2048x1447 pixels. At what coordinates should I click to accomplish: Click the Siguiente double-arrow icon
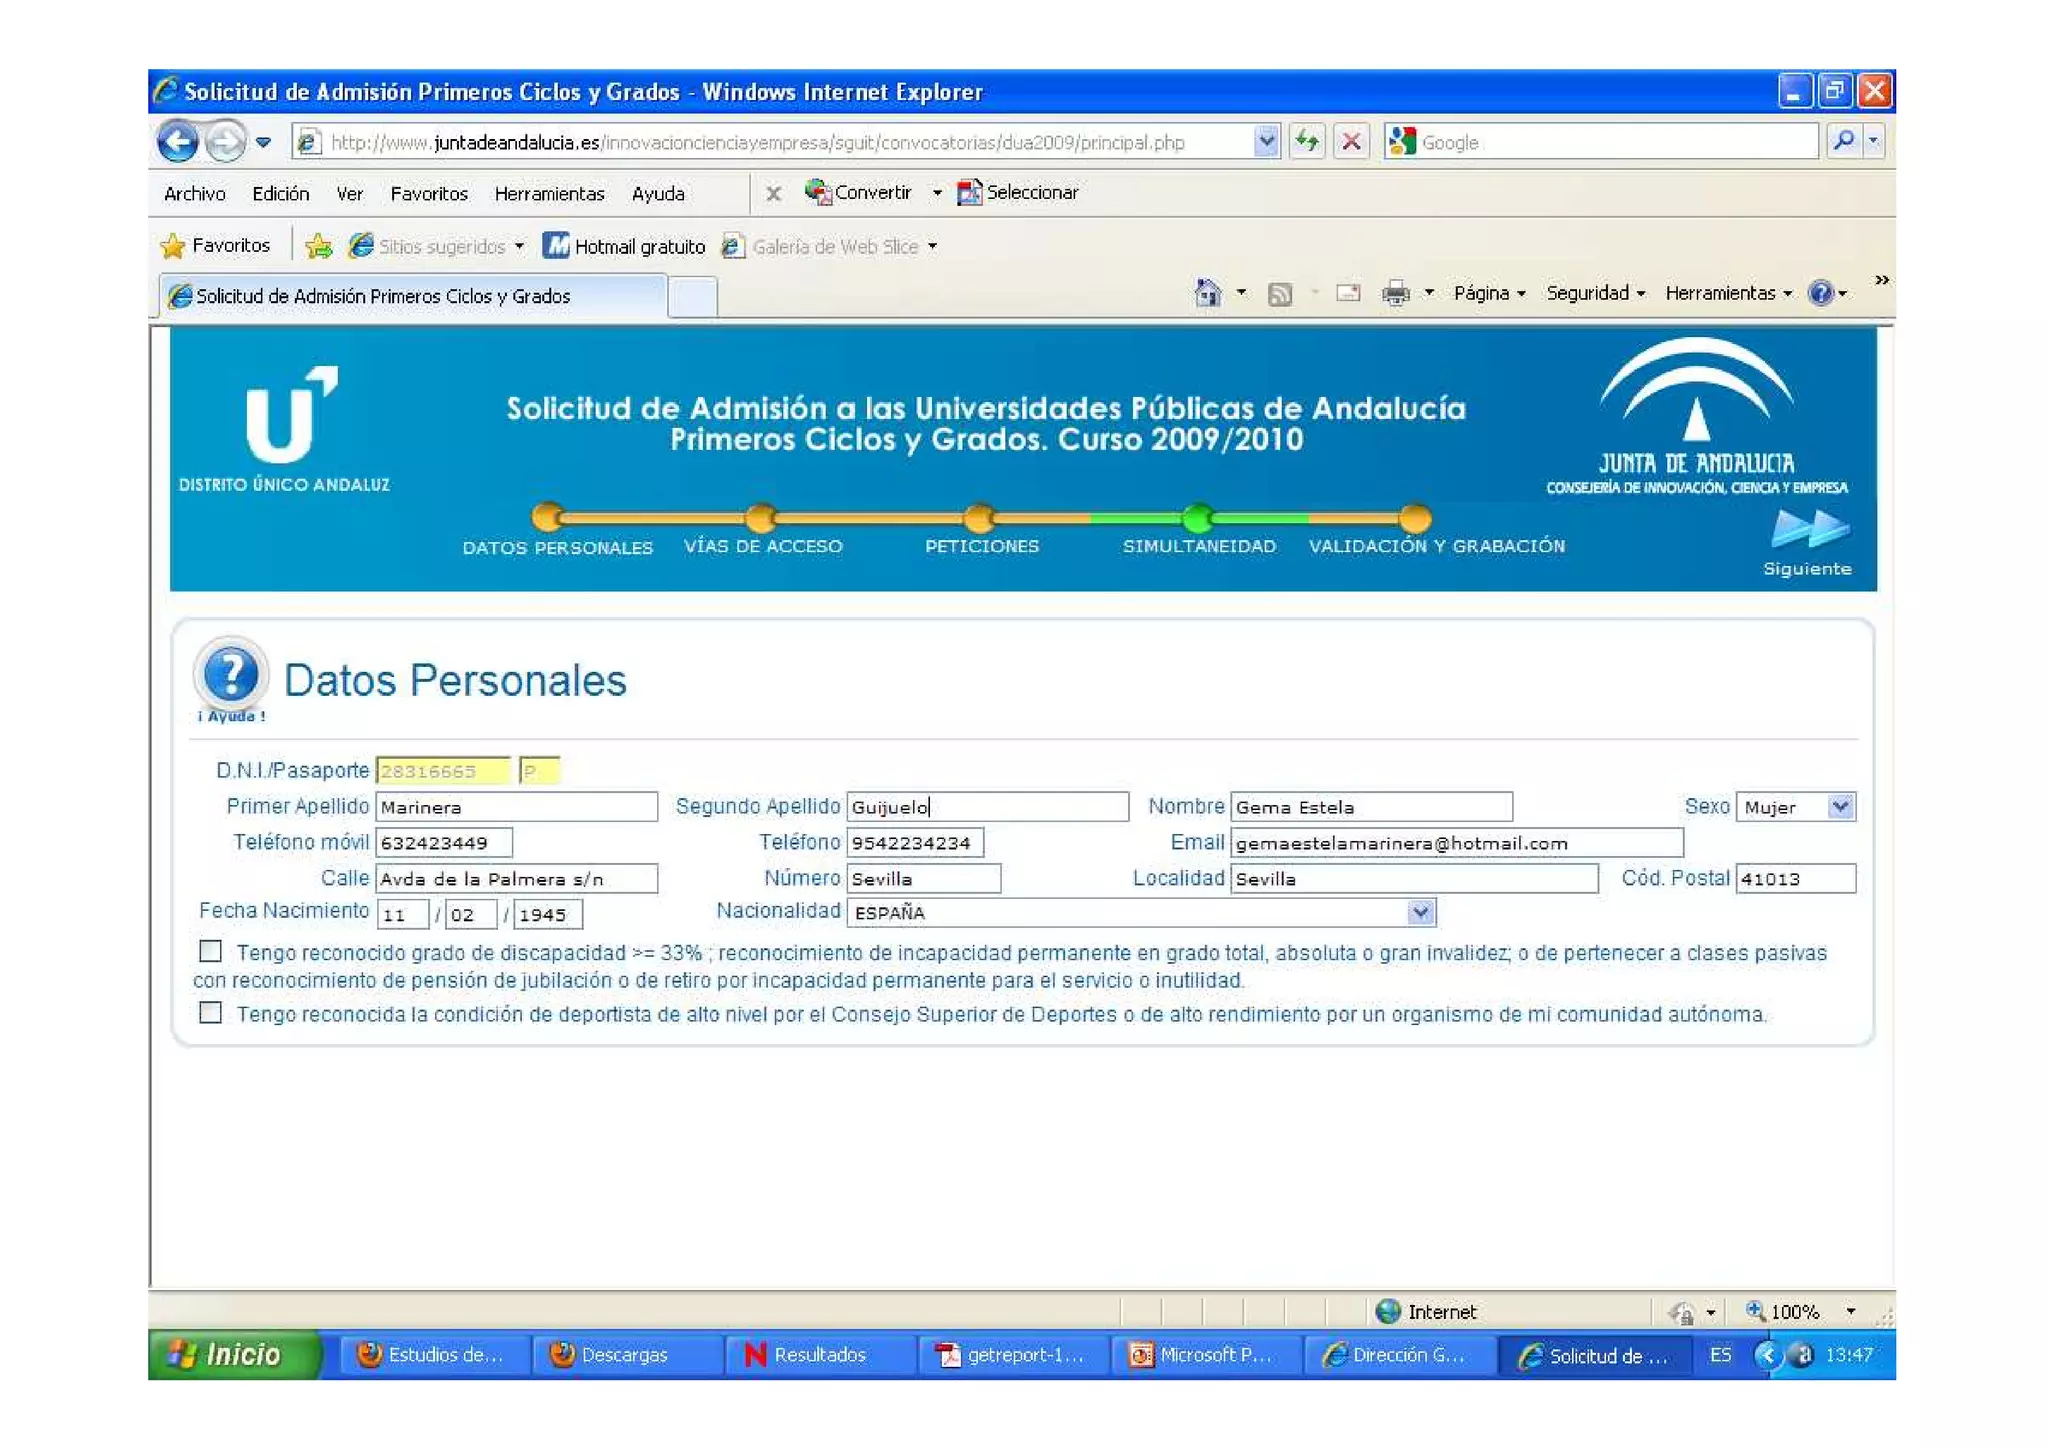pos(1809,529)
